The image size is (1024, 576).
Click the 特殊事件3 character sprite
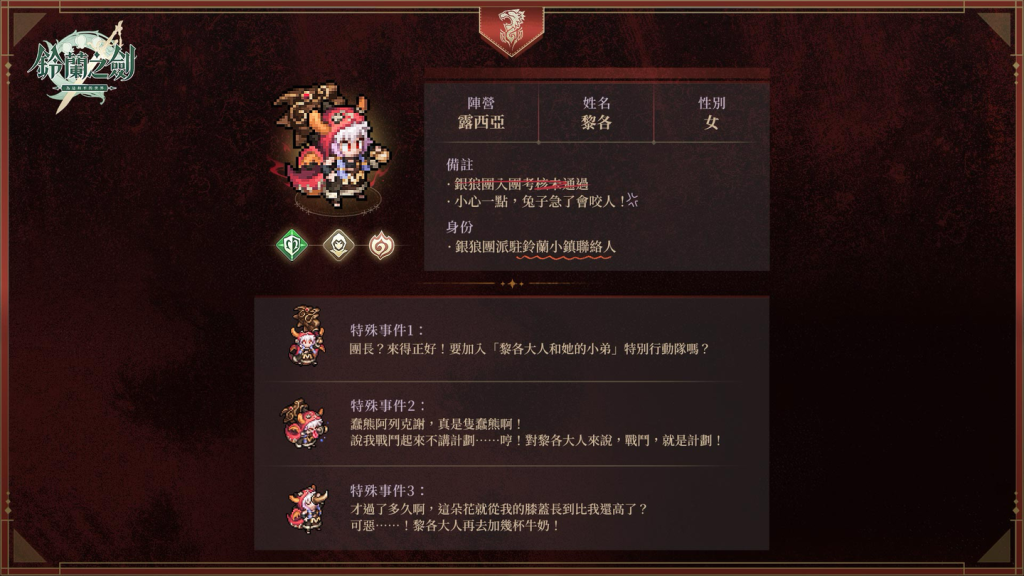point(306,509)
